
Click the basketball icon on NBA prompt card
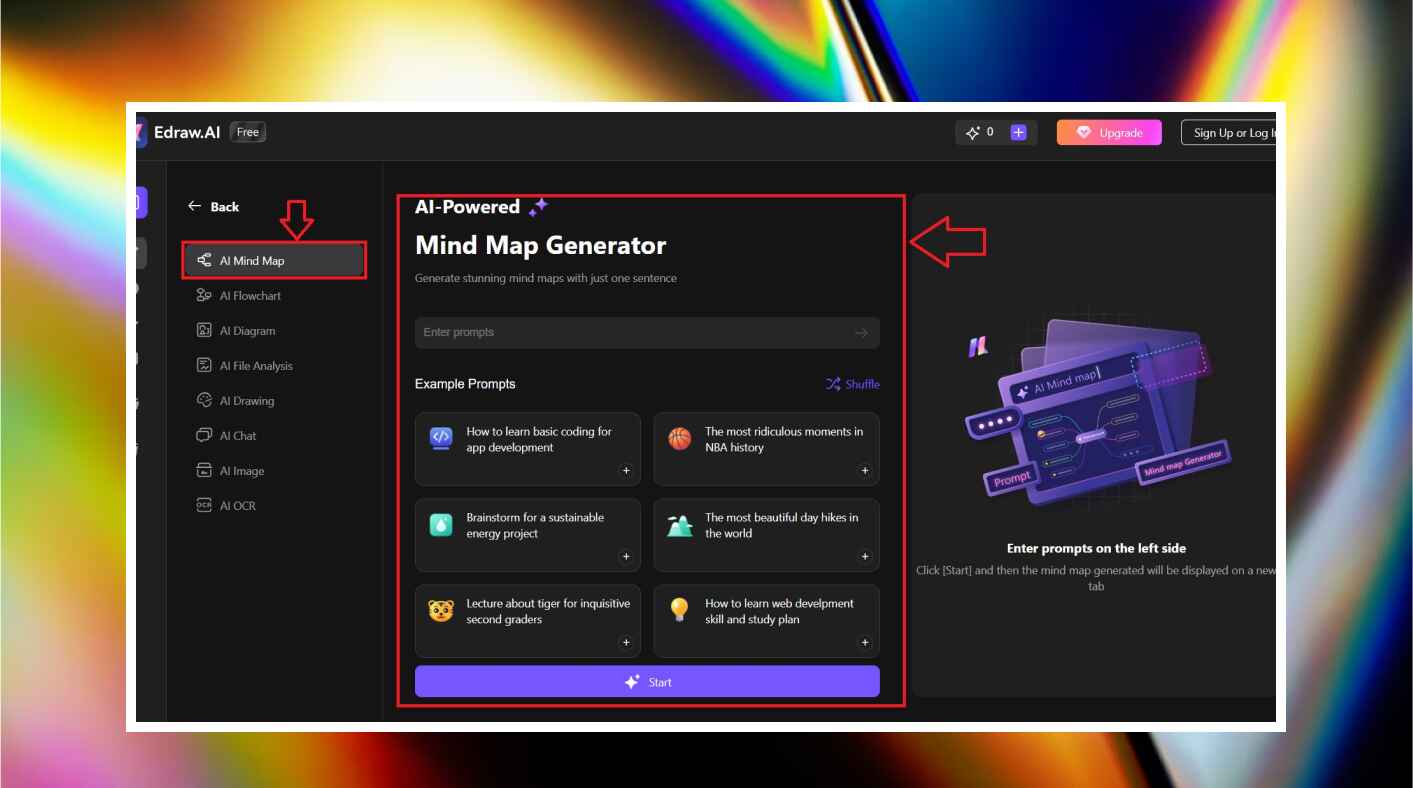(680, 438)
